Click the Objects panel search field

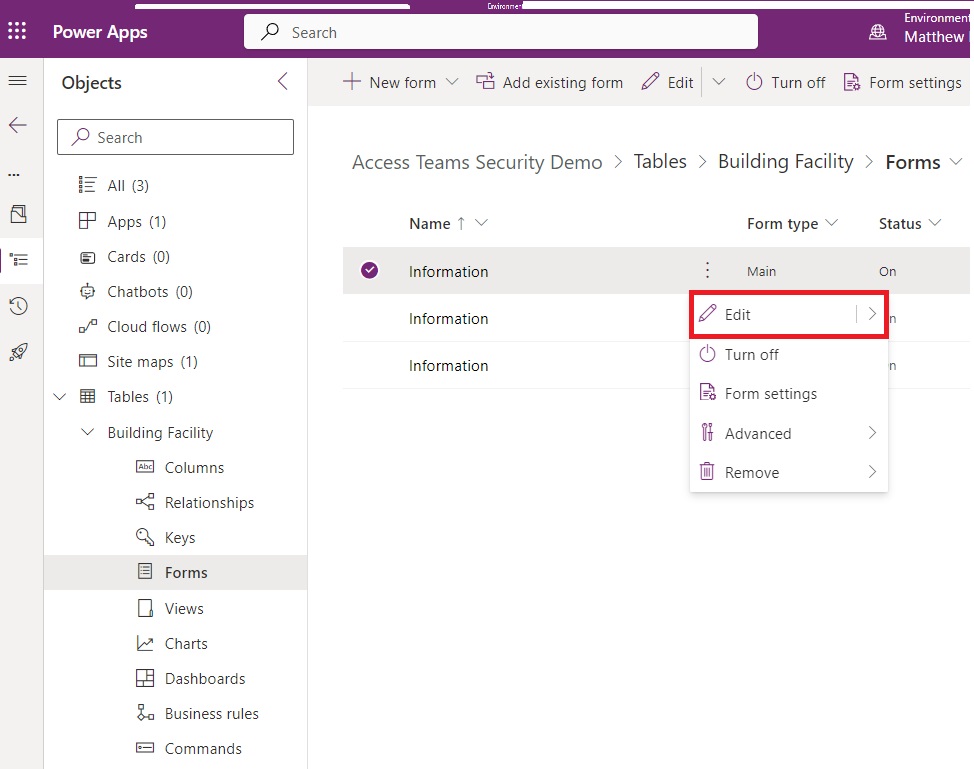(175, 137)
